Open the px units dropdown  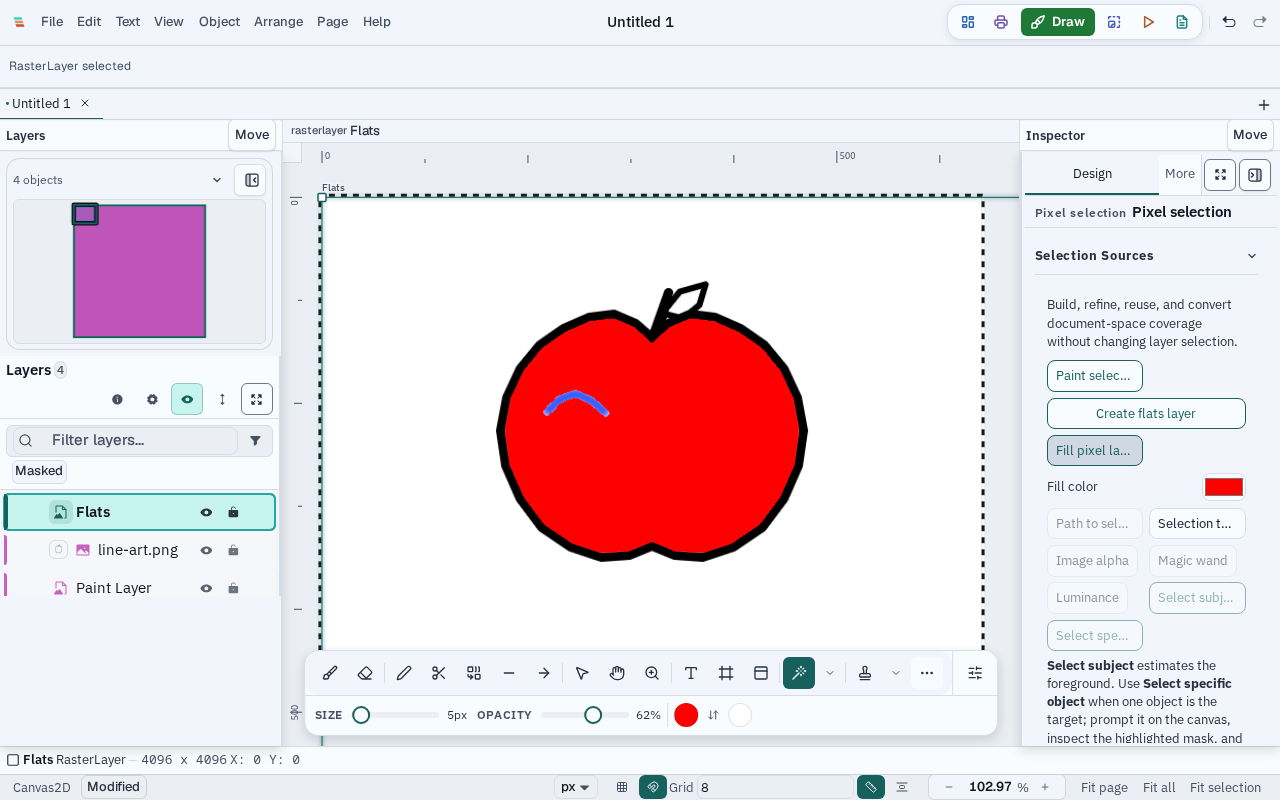(576, 787)
